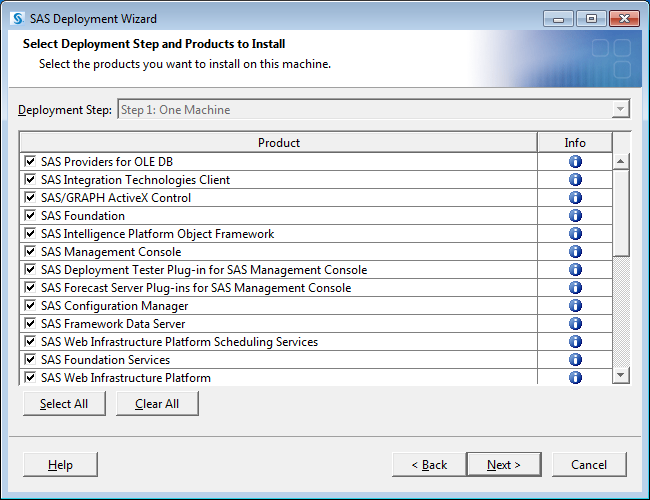Maximize the SAS Deployment Wizard window
The image size is (650, 500).
pos(592,19)
